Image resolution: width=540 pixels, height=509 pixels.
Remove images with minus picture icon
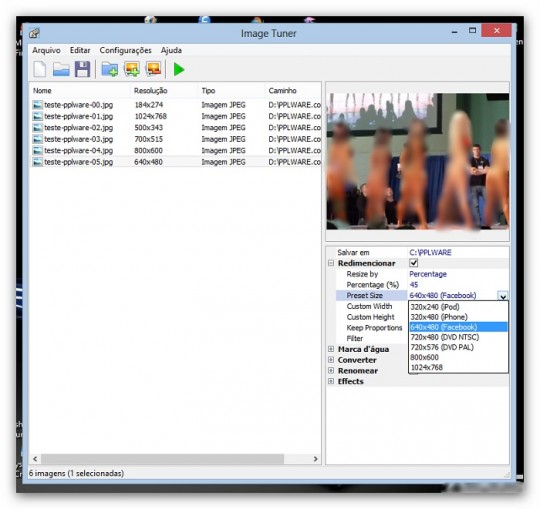pyautogui.click(x=153, y=69)
